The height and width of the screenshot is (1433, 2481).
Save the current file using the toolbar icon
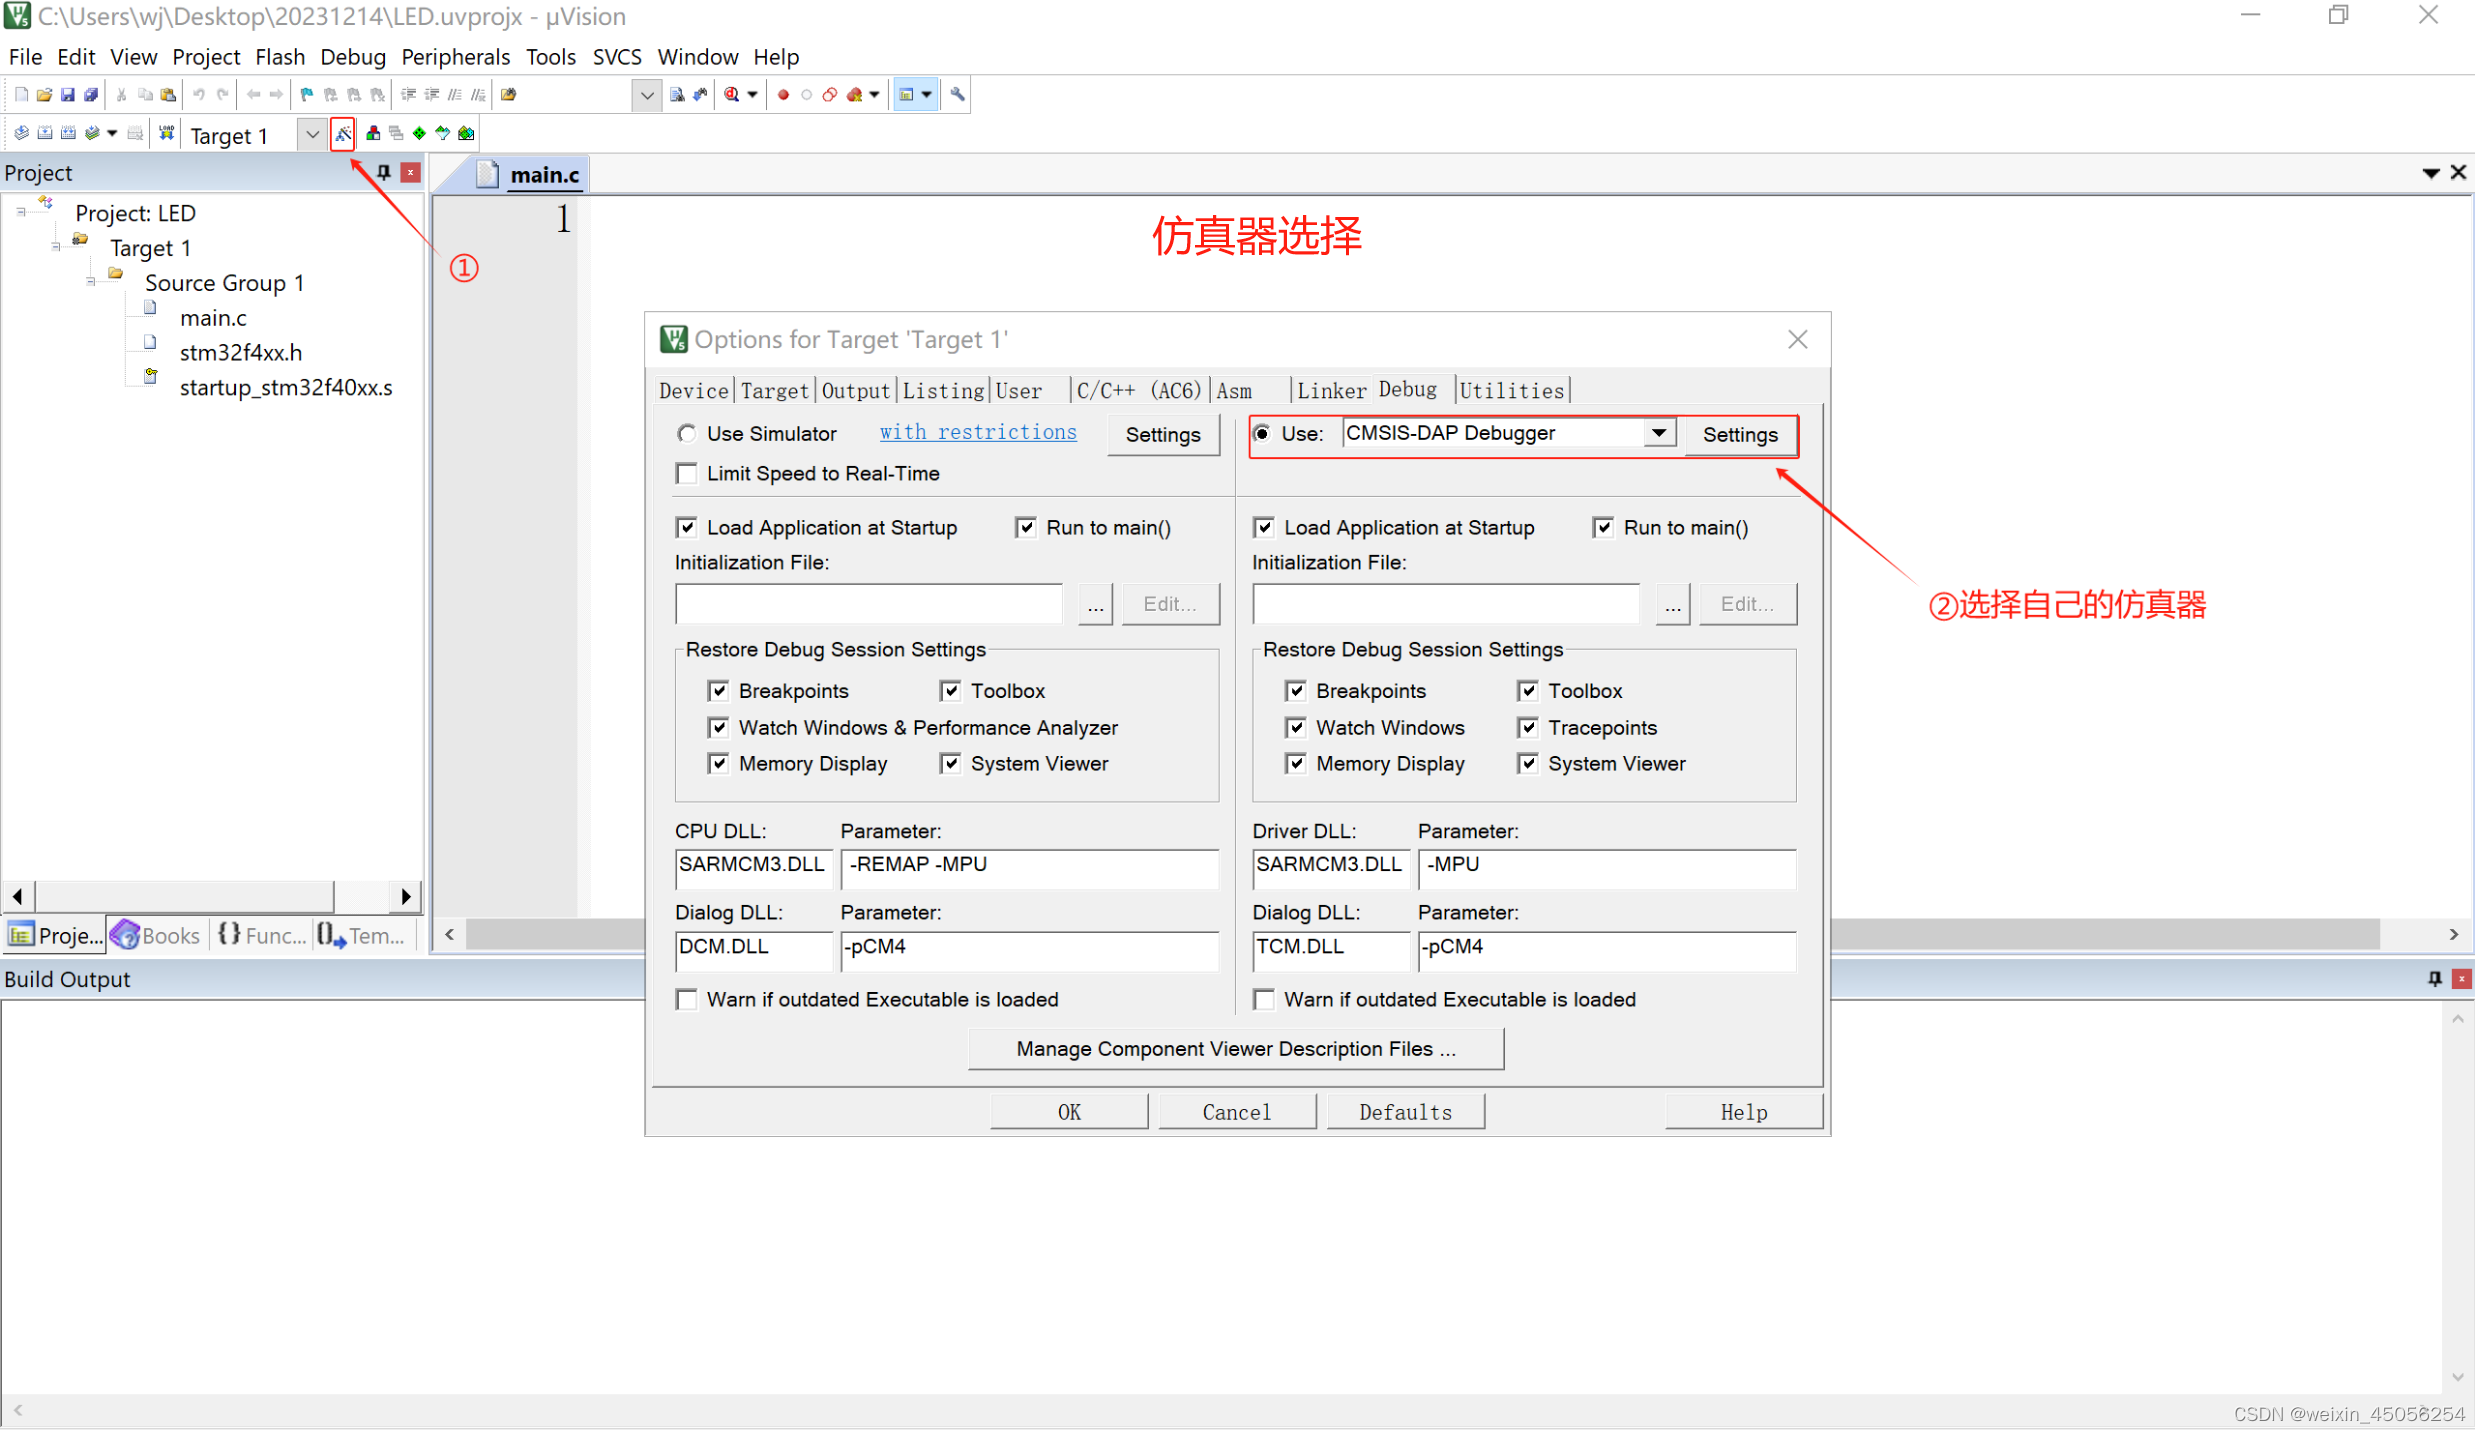(67, 95)
